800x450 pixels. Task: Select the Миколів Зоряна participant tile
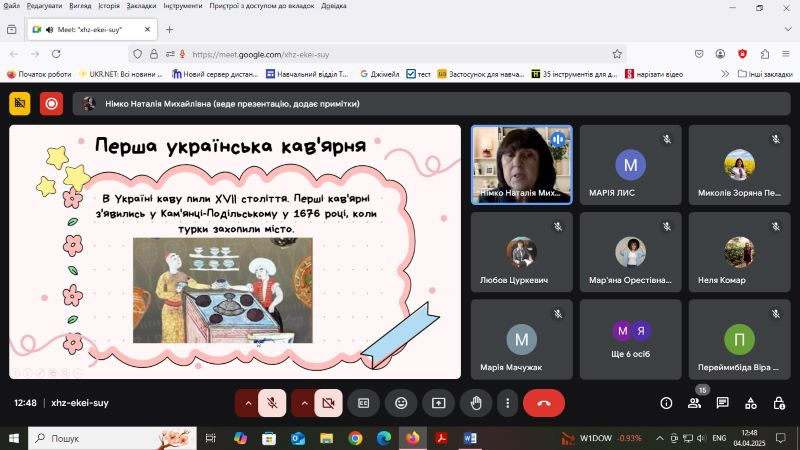[739, 165]
